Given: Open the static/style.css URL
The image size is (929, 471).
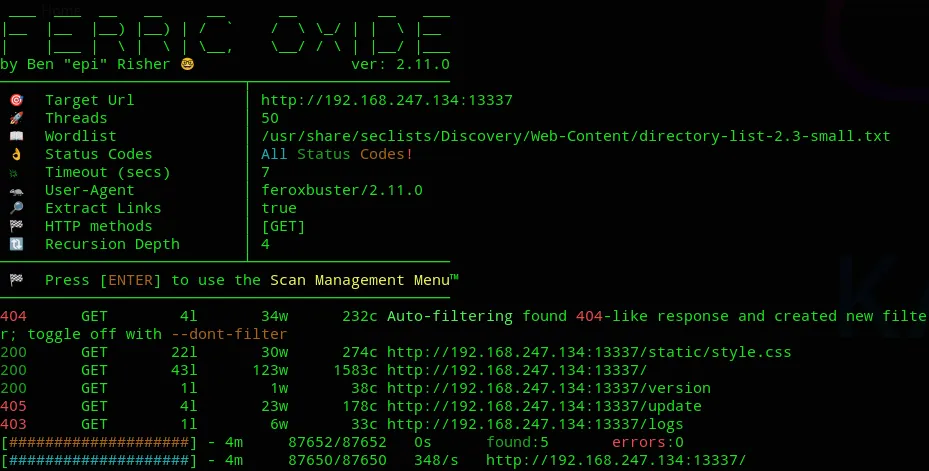Looking at the screenshot, I should (x=589, y=352).
